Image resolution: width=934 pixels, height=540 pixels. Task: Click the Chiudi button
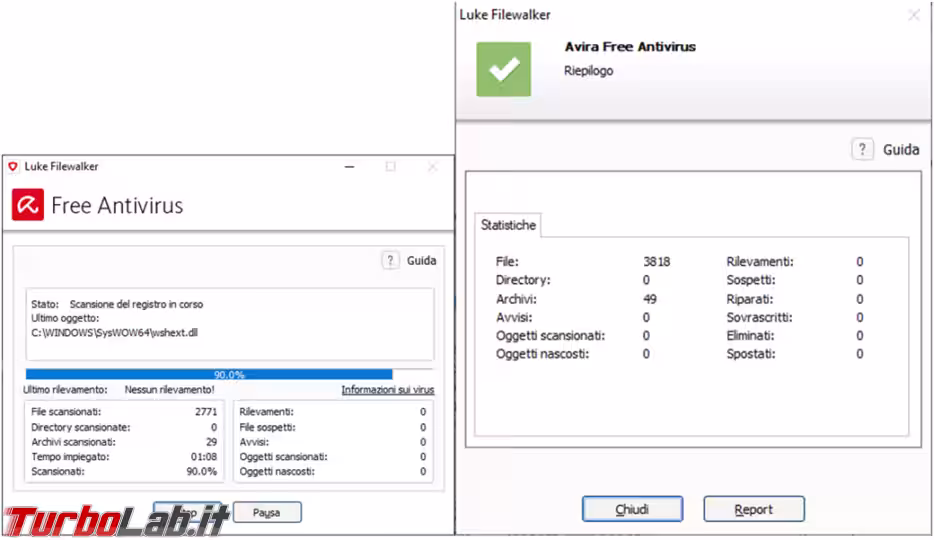[x=632, y=509]
